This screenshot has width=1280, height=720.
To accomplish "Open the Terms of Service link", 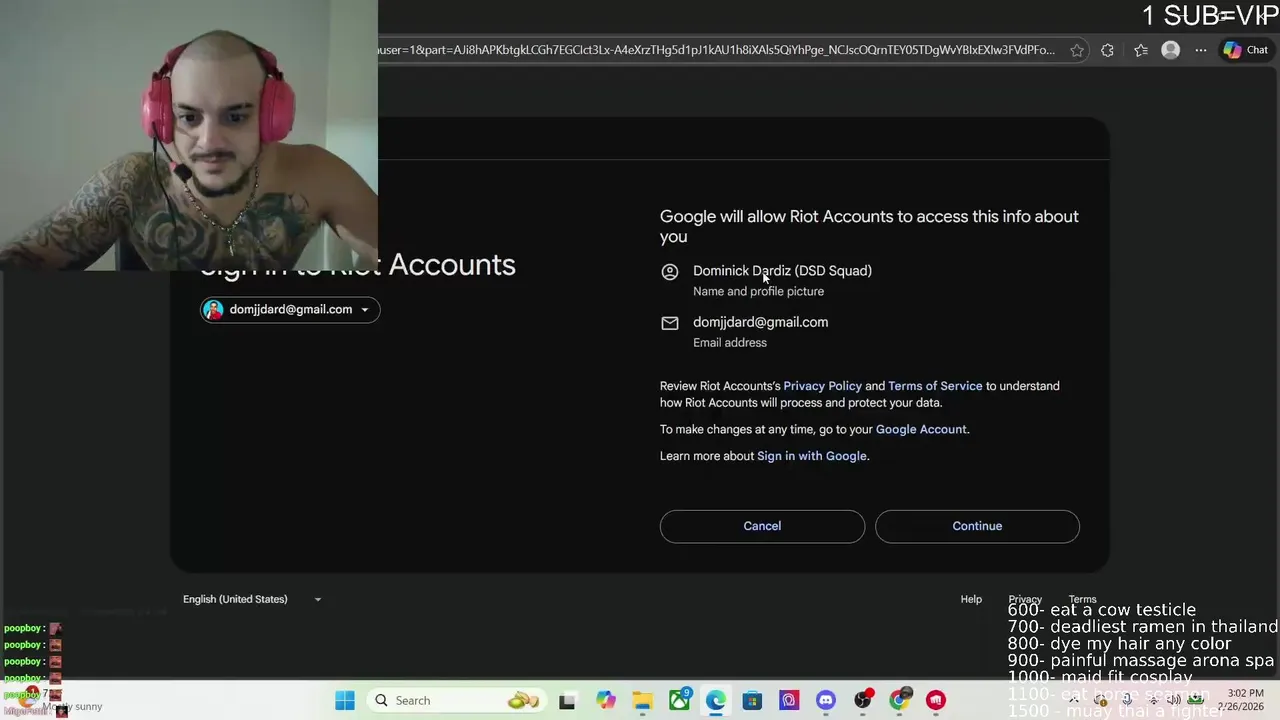I will [935, 386].
